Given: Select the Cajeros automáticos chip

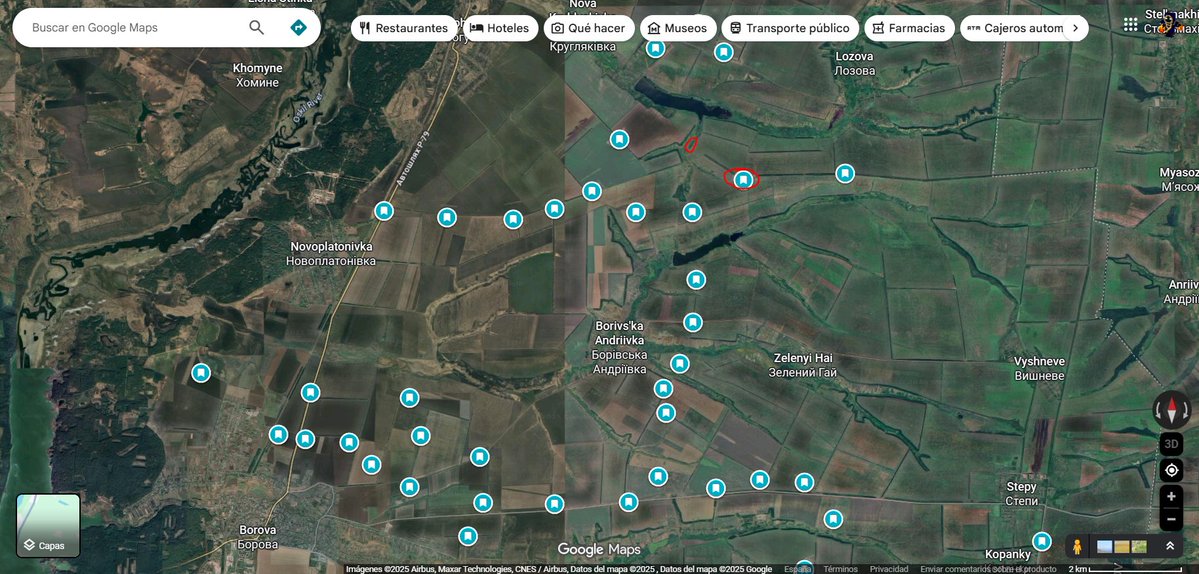Looking at the screenshot, I should 1013,28.
